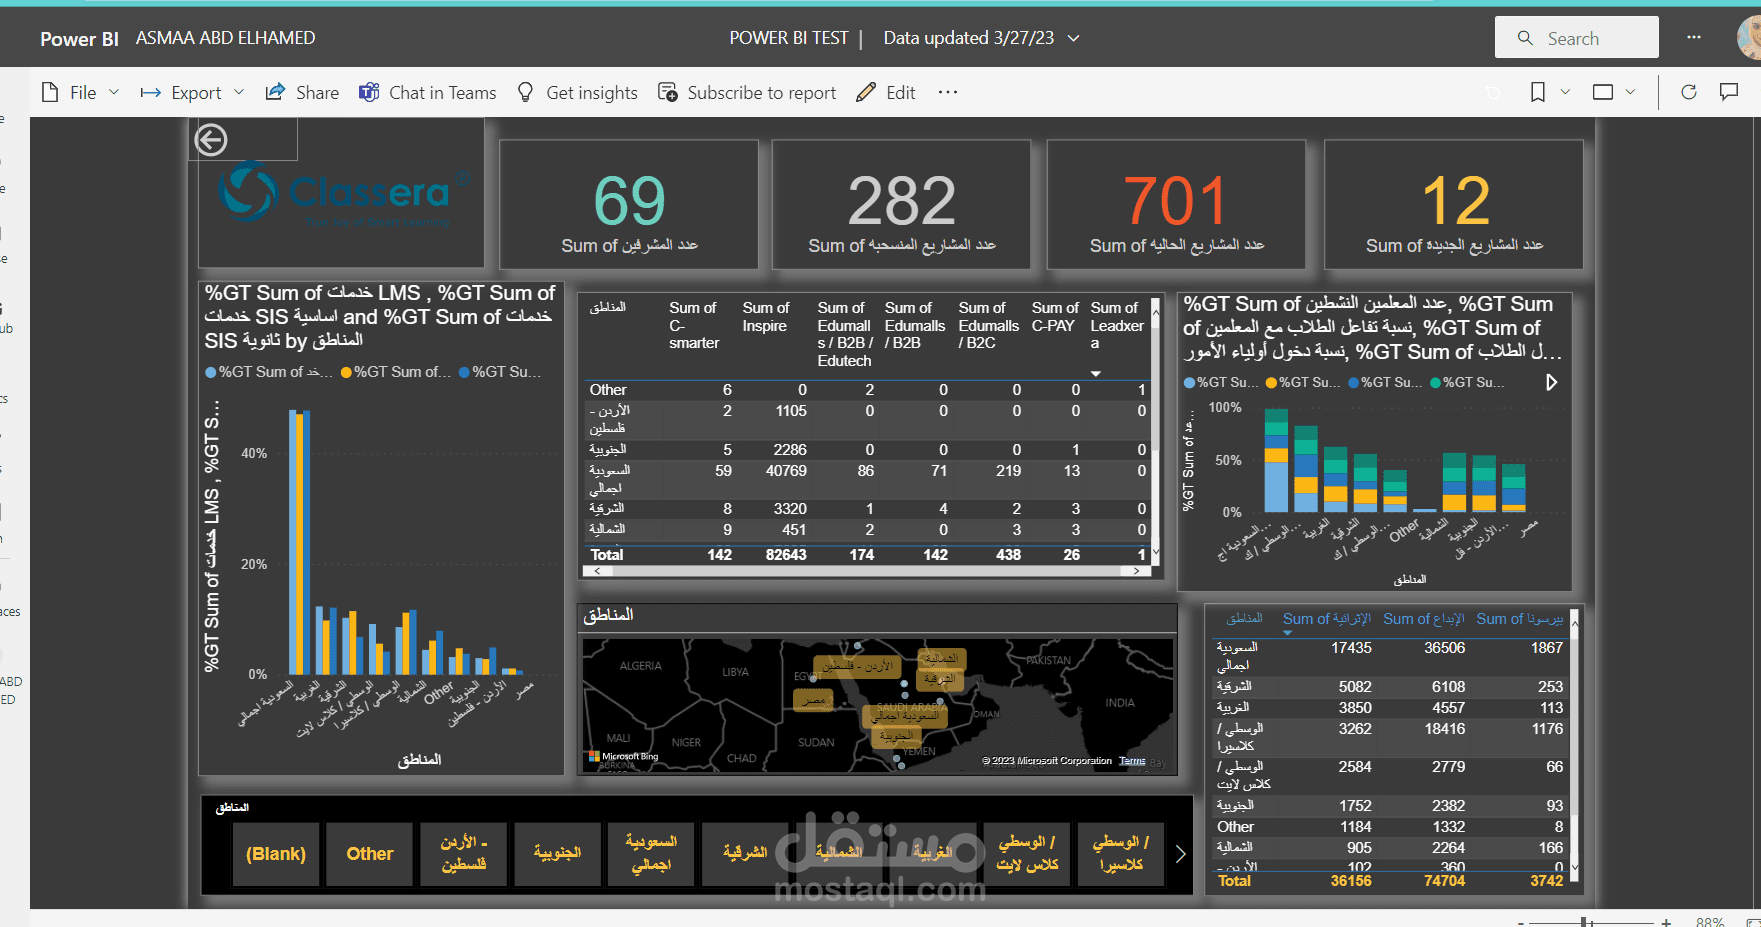Click the scroll left arrow in top table
Viewport: 1761px width, 927px height.
(597, 571)
